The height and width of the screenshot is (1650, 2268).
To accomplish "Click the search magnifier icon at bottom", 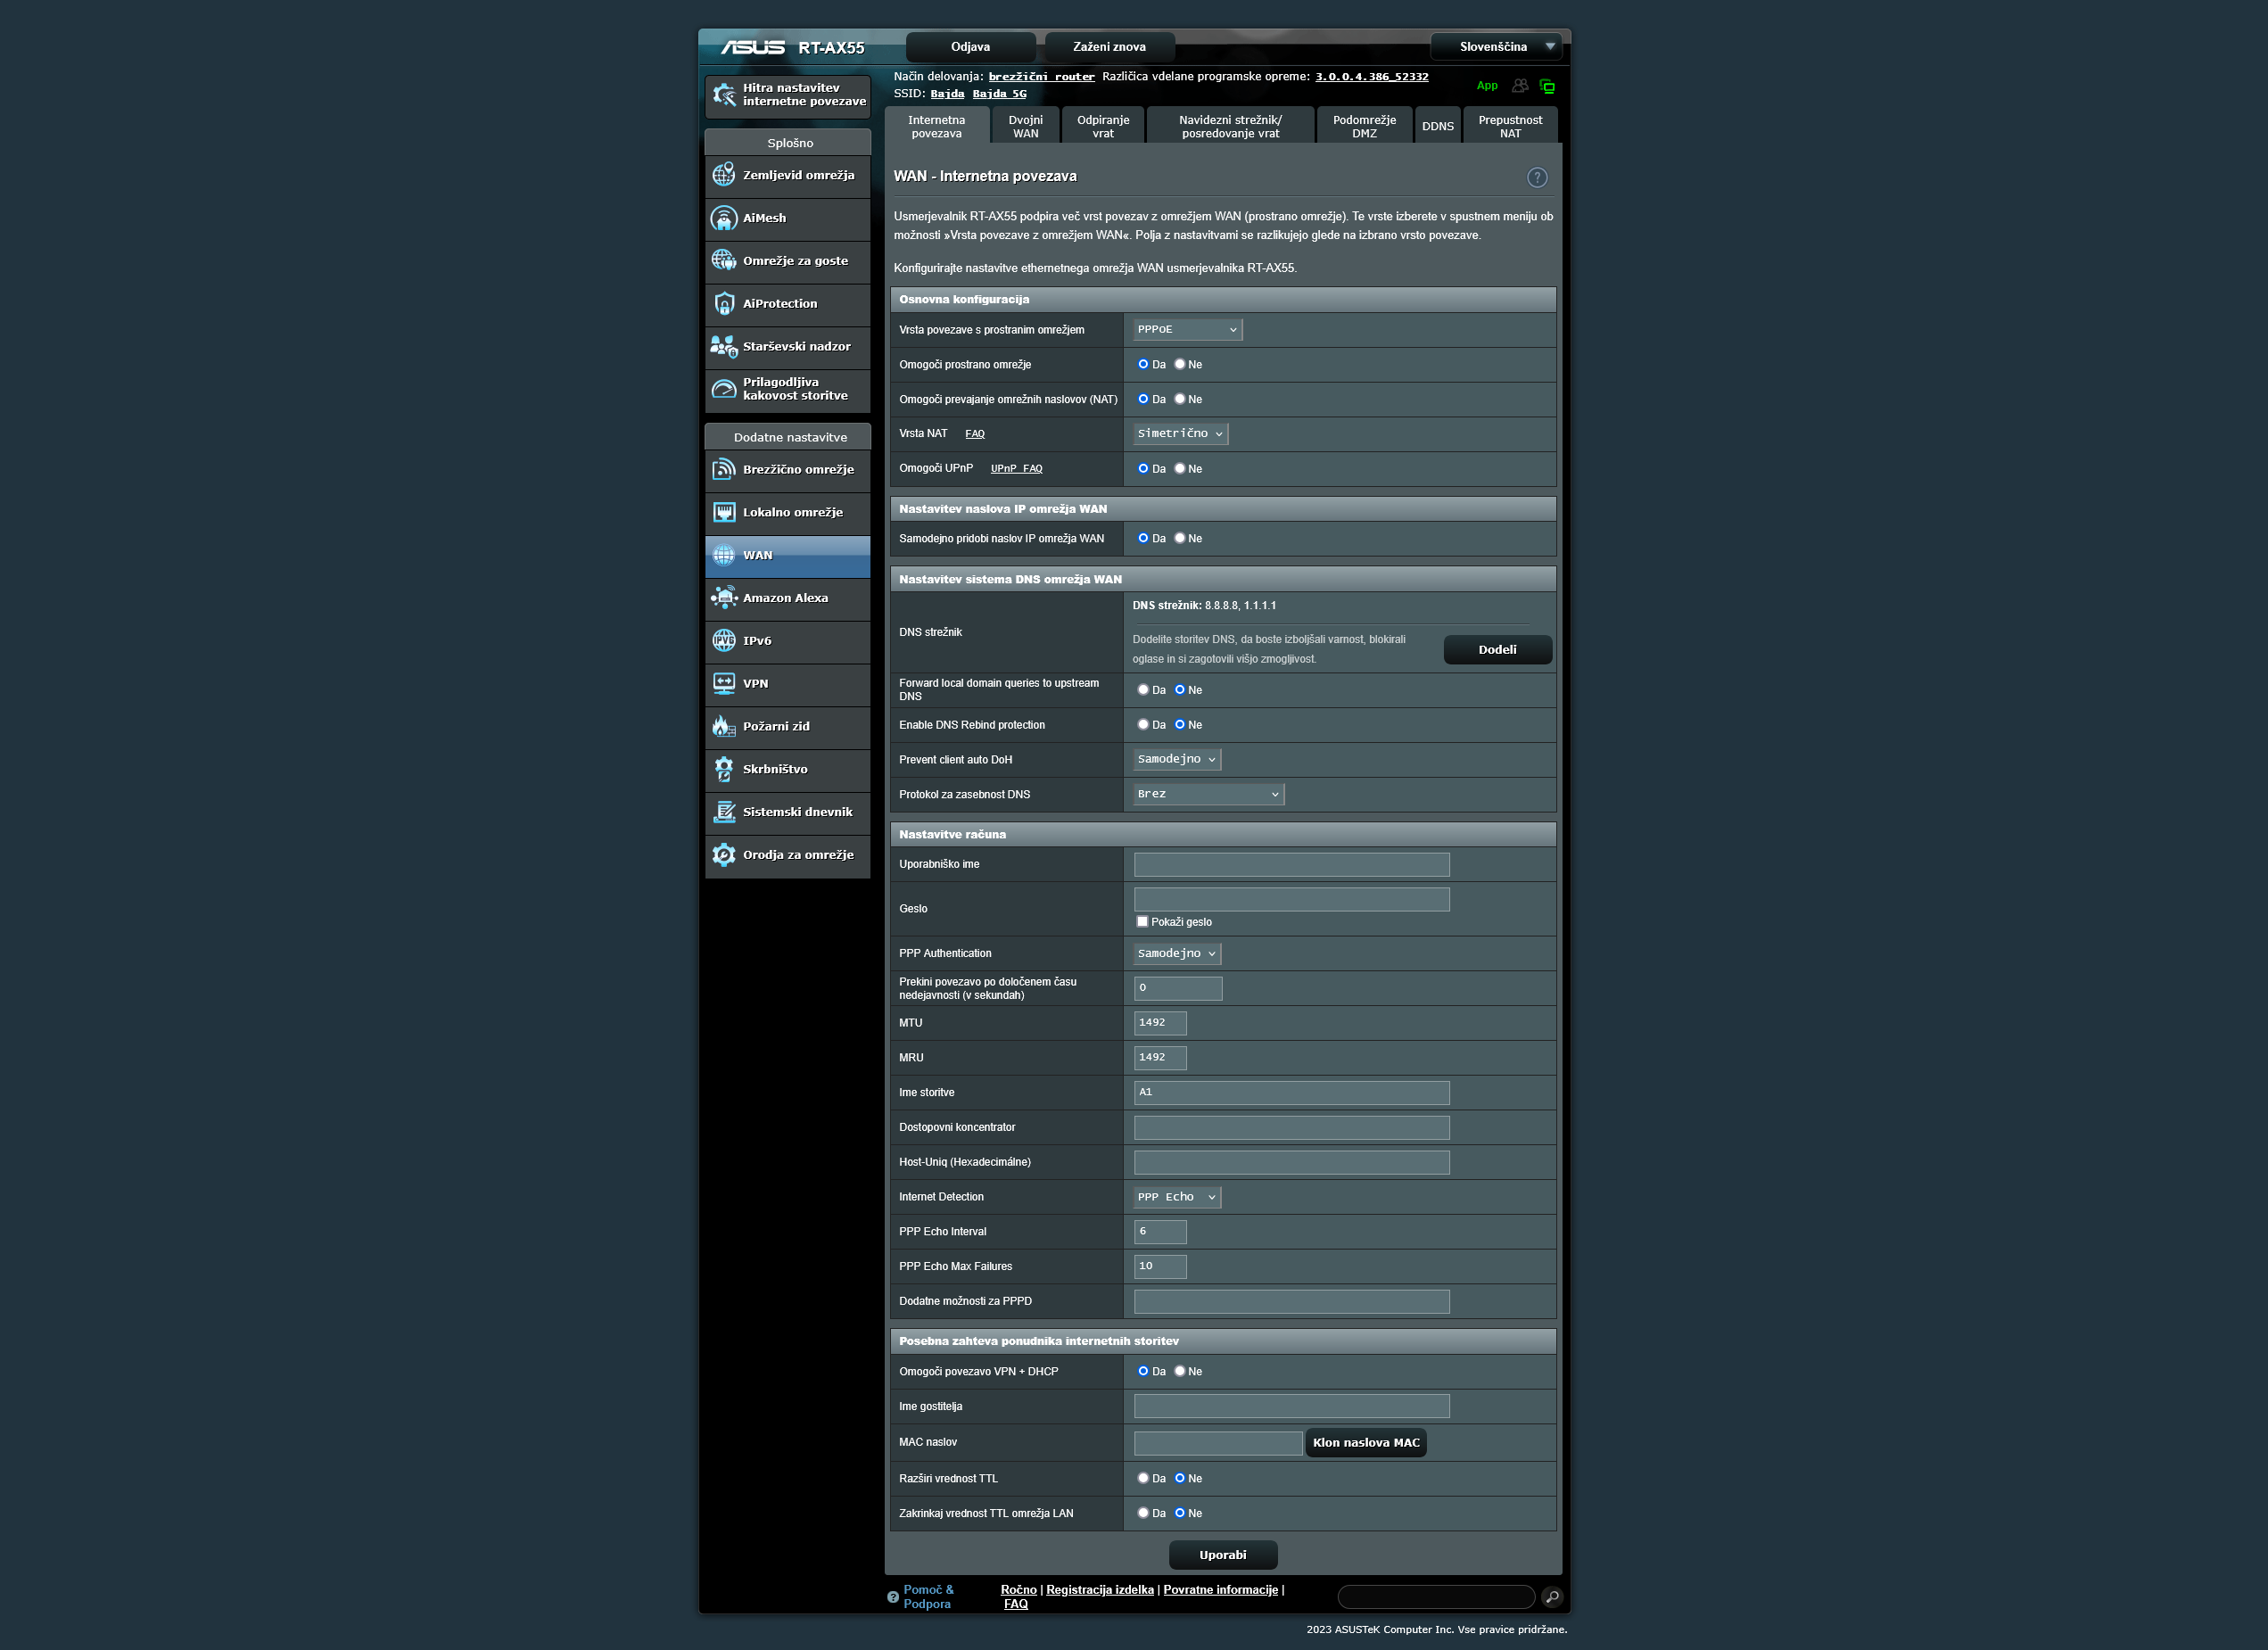I will [1551, 1596].
